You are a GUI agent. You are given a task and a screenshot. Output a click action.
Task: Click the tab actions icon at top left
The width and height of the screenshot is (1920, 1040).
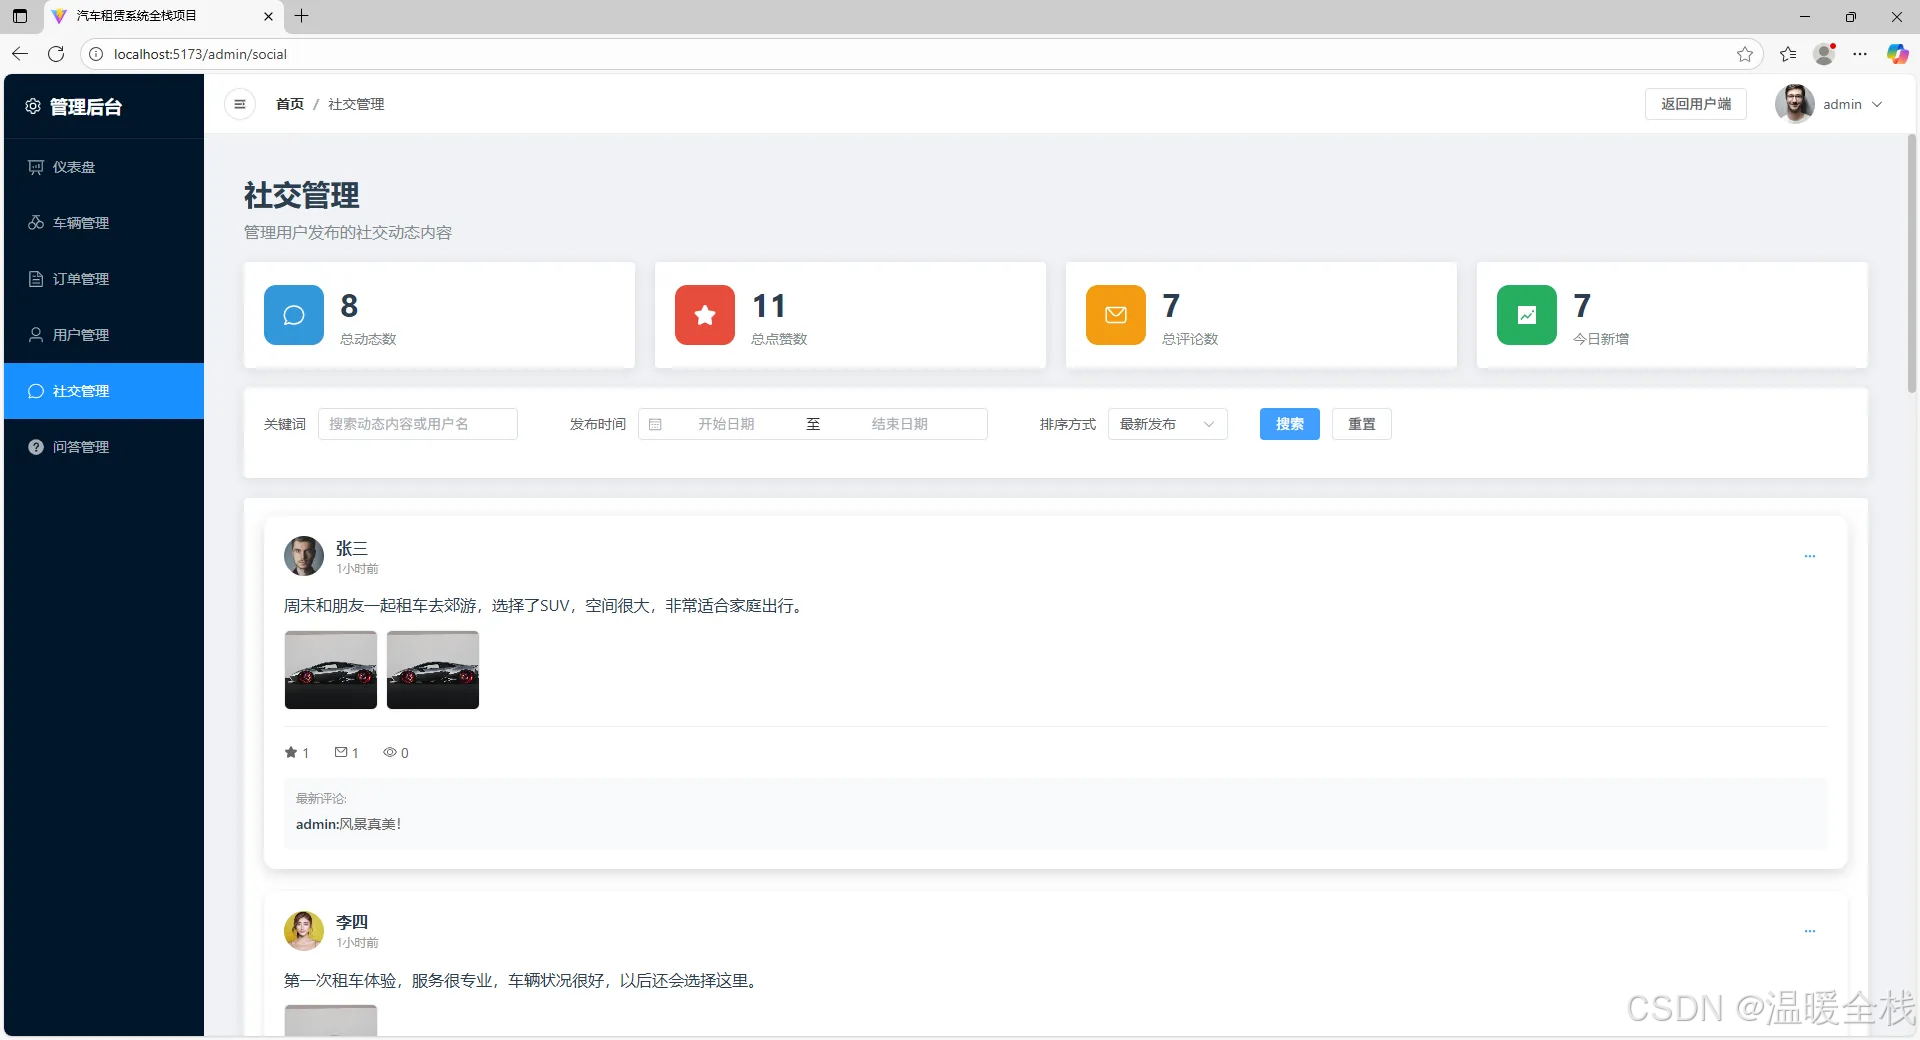point(20,16)
